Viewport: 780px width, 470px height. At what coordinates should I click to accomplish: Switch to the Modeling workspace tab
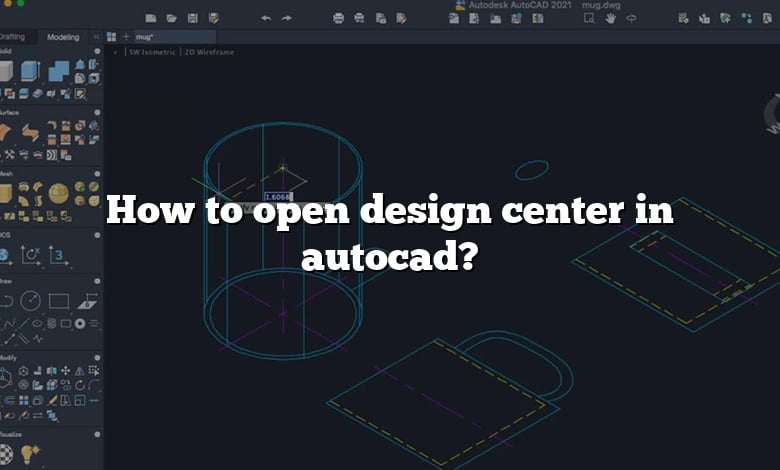63,37
